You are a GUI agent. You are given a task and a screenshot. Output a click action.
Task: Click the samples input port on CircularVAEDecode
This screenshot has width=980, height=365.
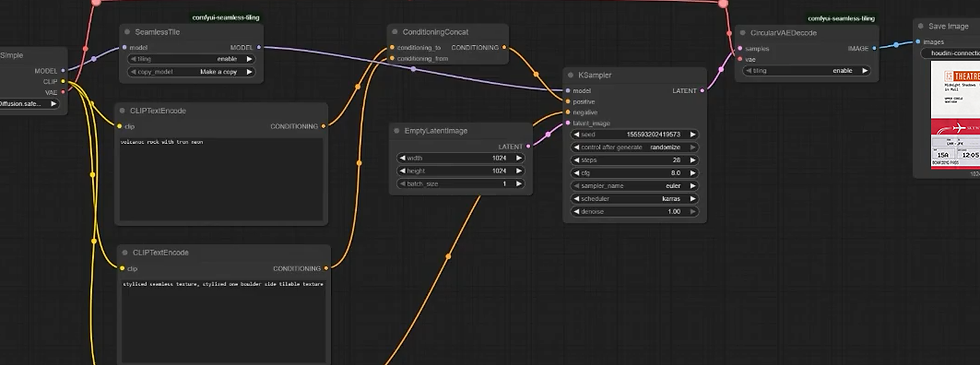740,48
